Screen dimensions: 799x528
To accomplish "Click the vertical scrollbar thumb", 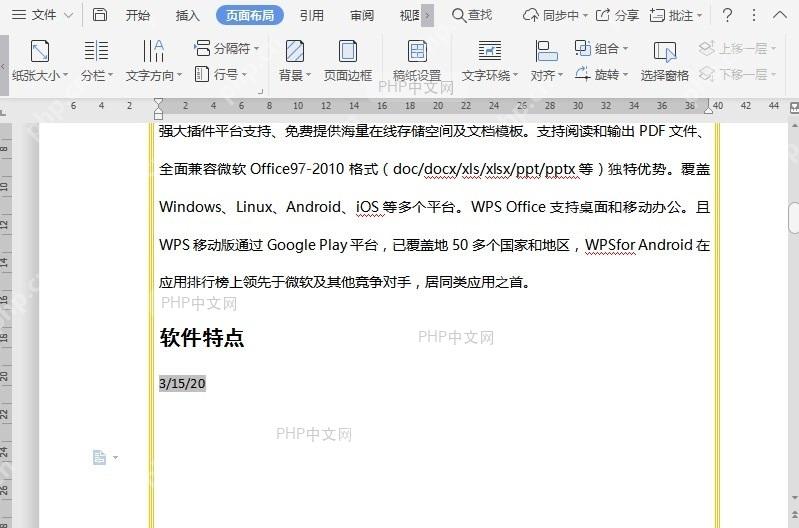I will [x=793, y=218].
